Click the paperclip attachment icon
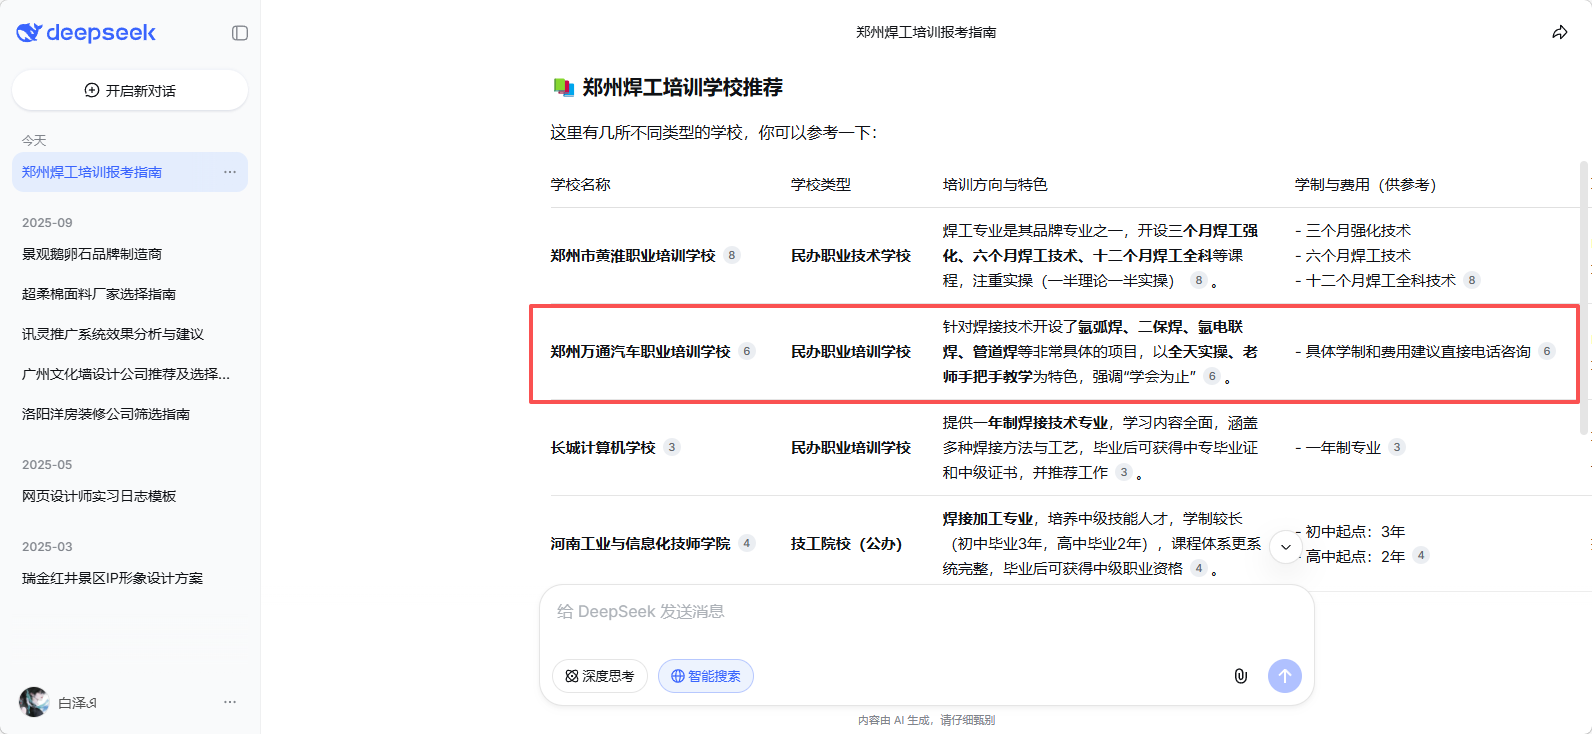Screen dimensions: 1592x734 (x=1240, y=676)
